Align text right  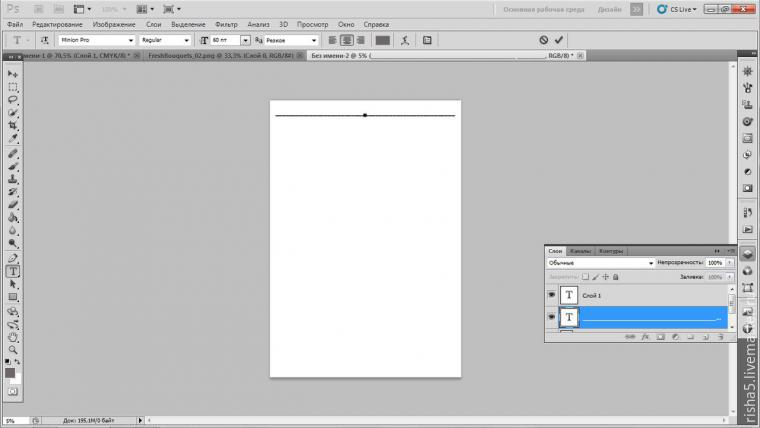(361, 40)
